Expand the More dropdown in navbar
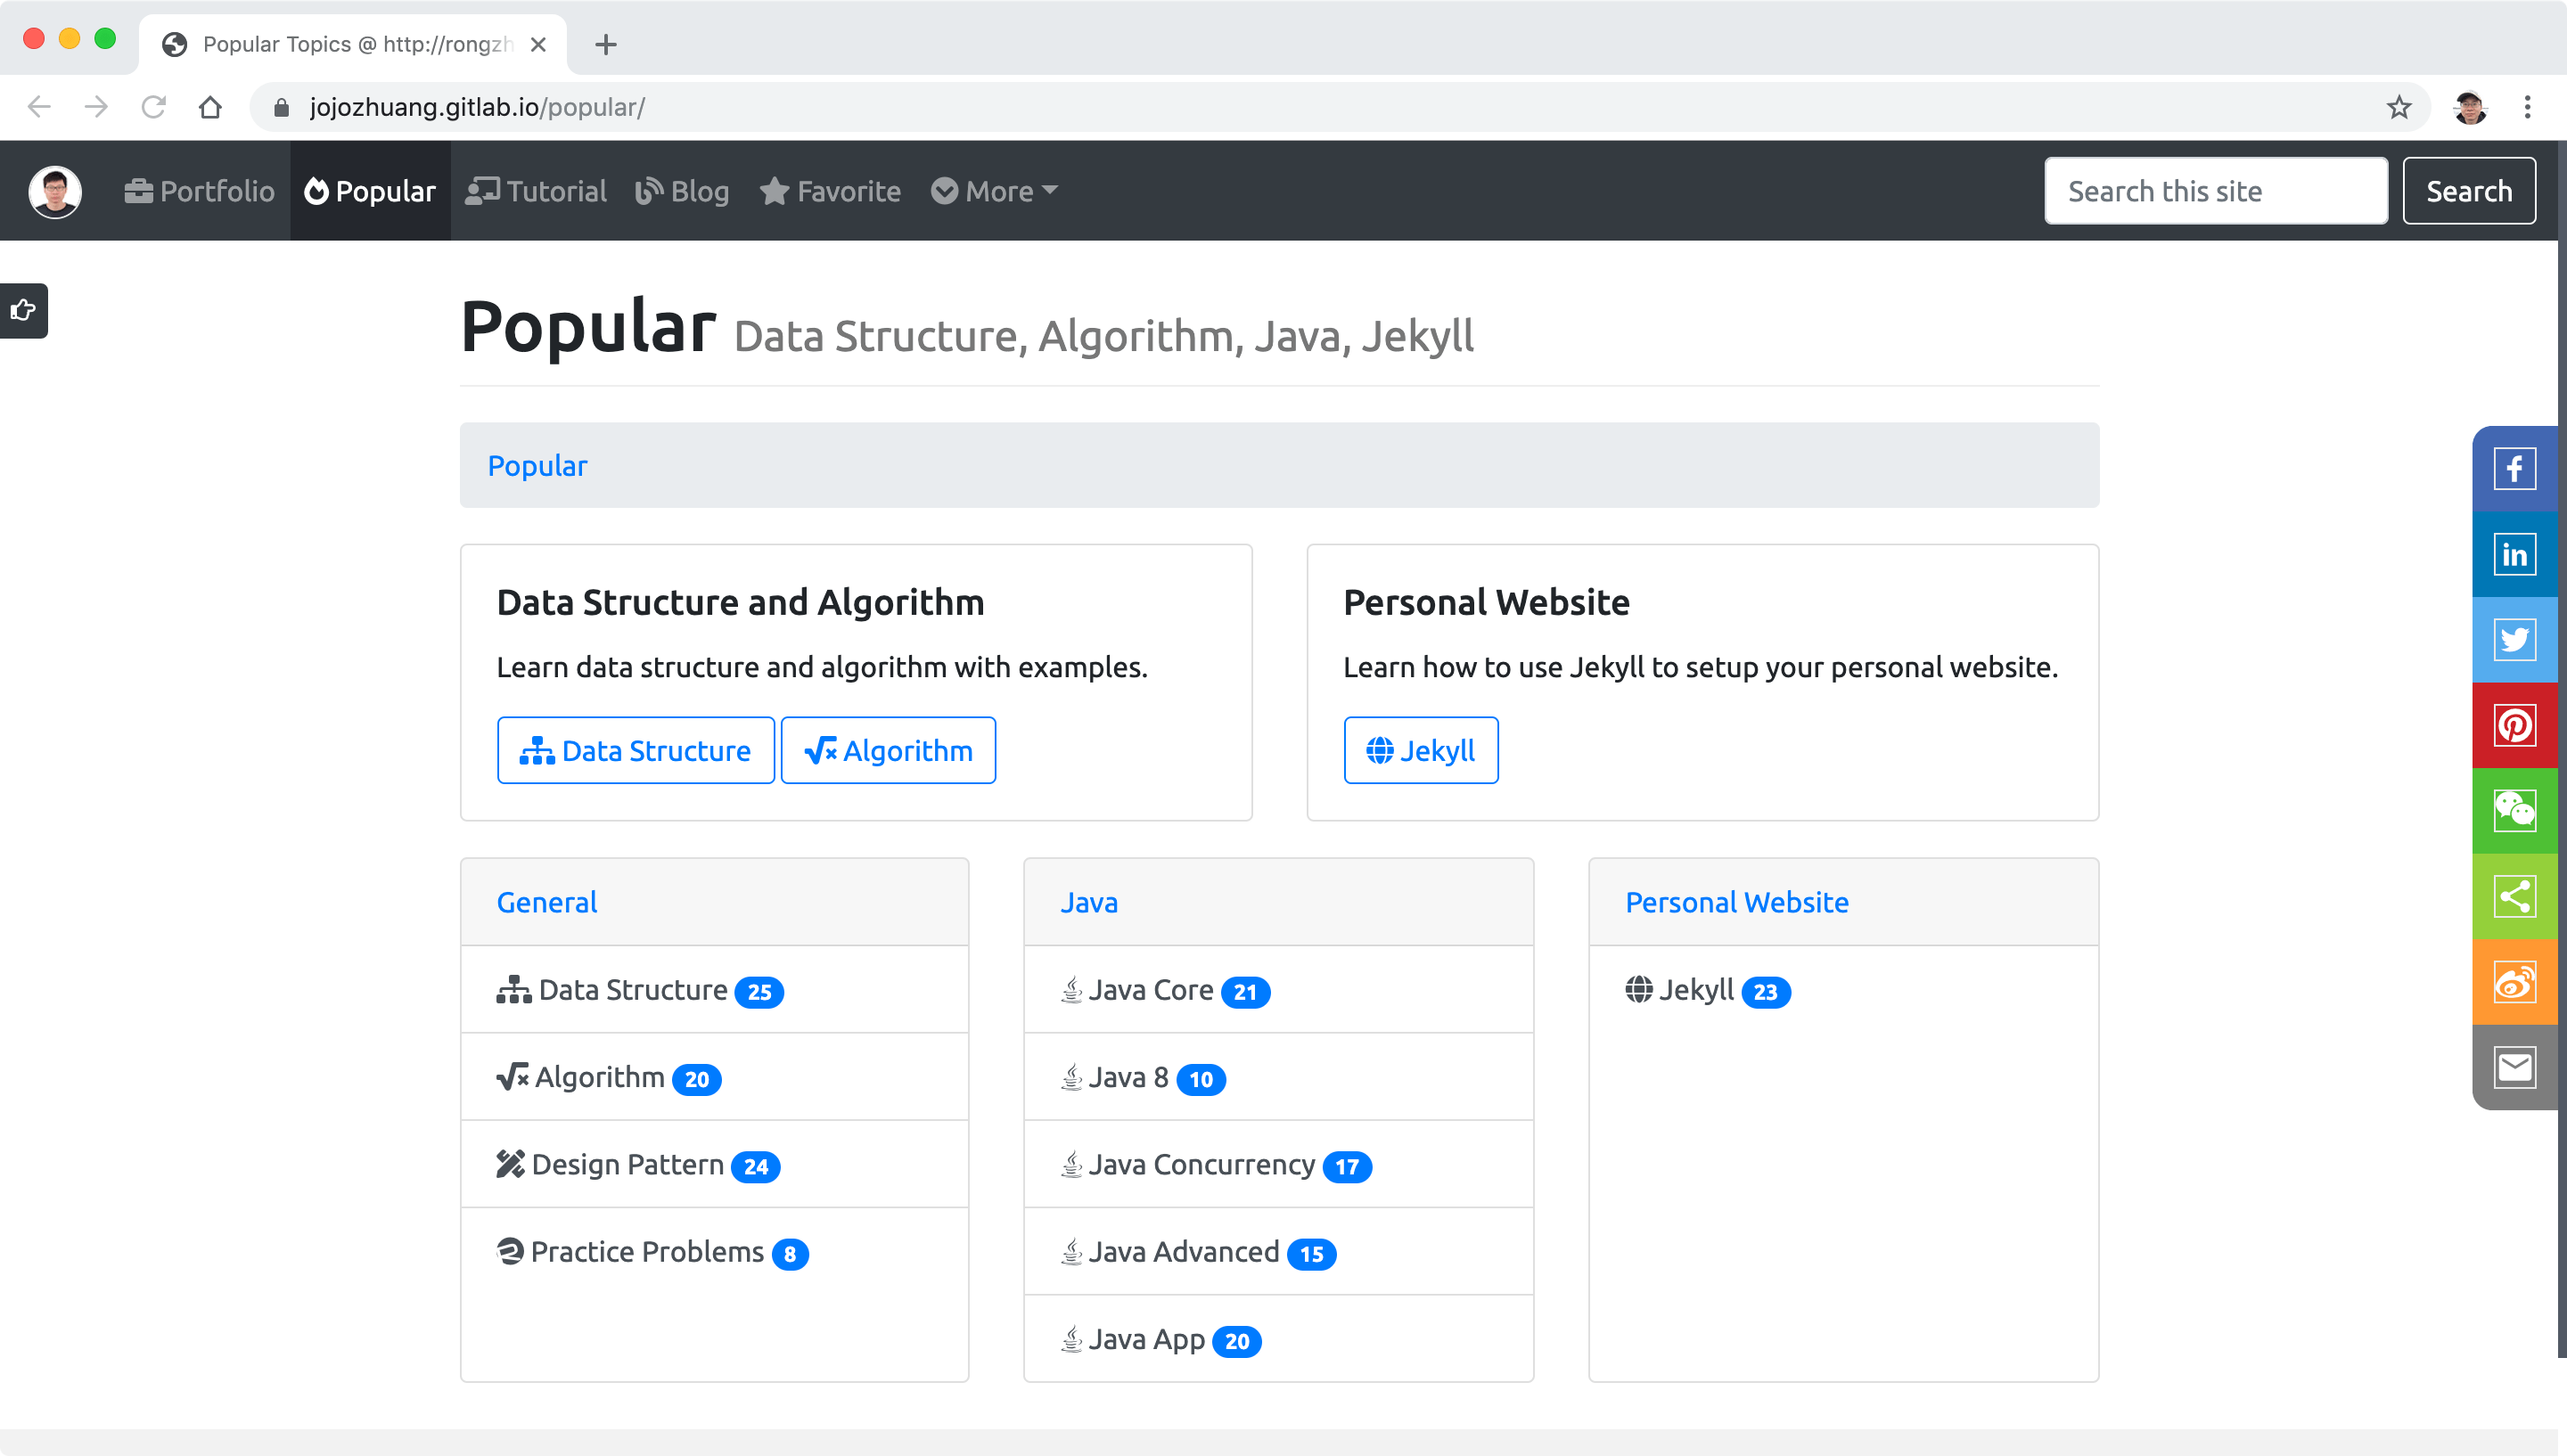The image size is (2567, 1456). click(x=994, y=191)
